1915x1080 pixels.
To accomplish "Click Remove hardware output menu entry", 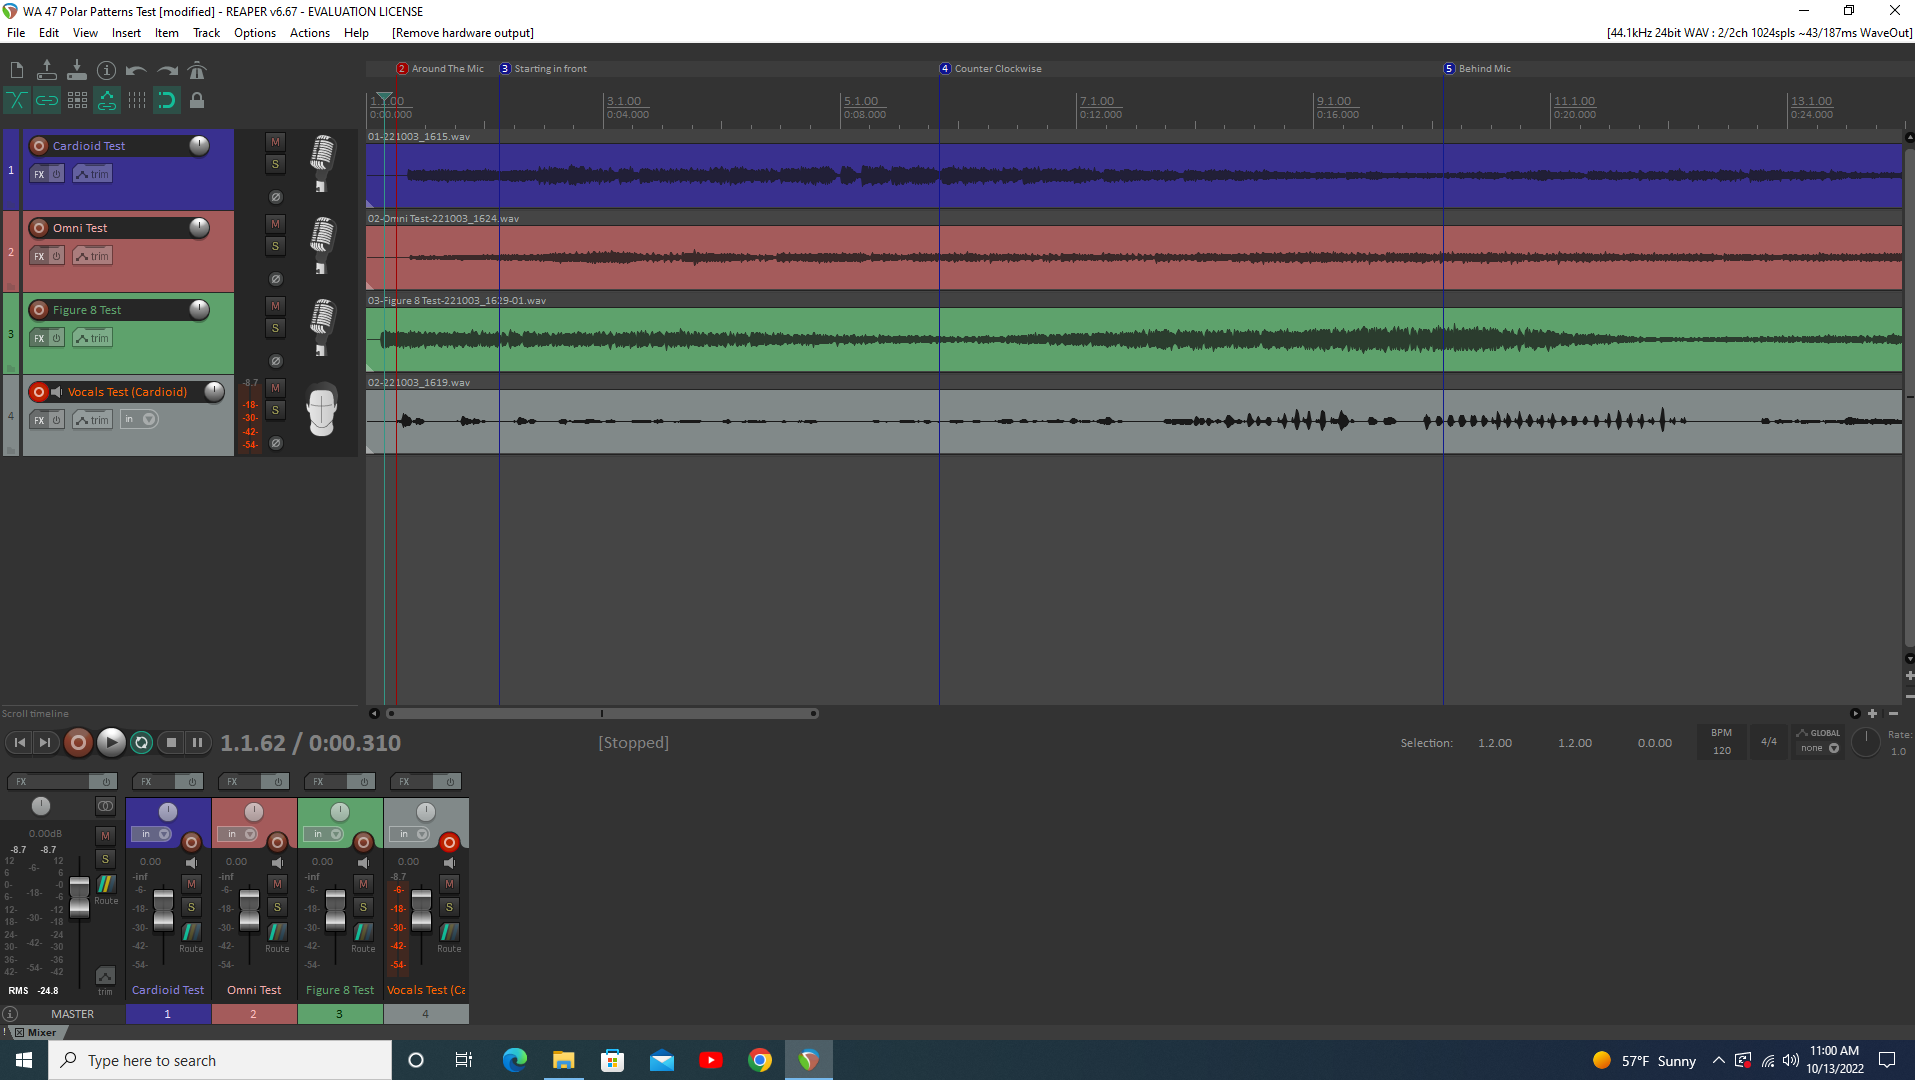I will click(463, 33).
